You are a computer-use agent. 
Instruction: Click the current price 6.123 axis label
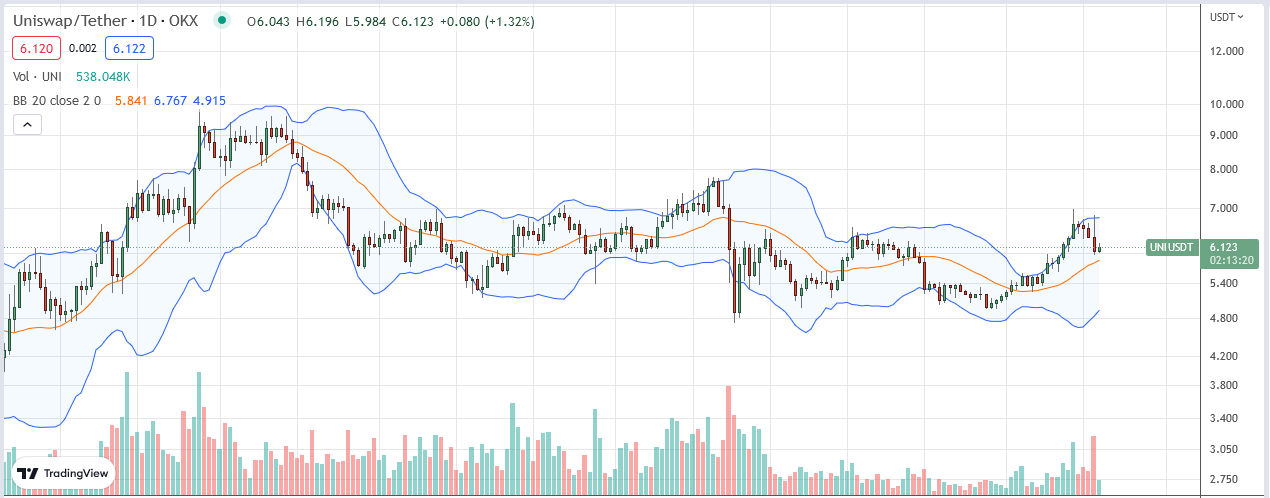tap(1225, 246)
